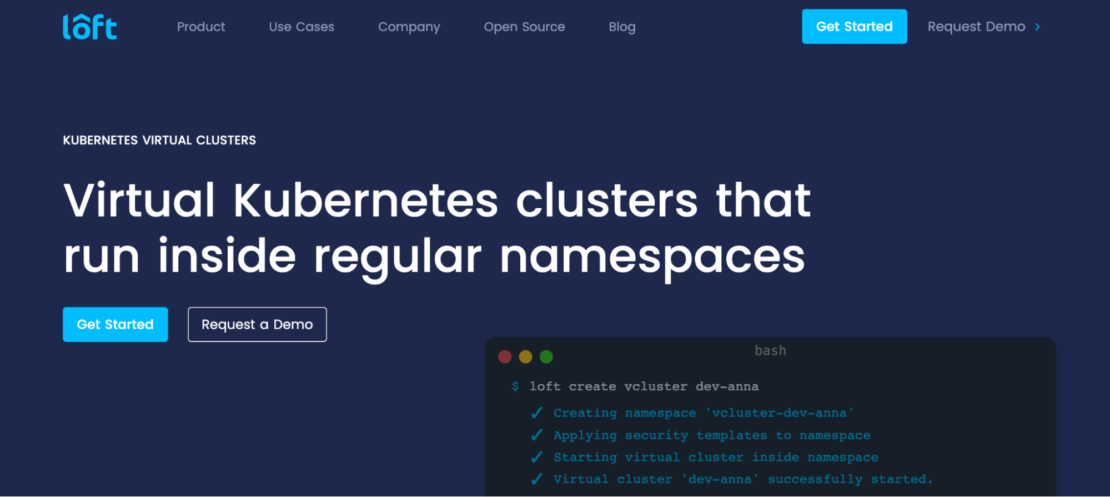Click the checkmark beside 'Applying security templates'
This screenshot has width=1110, height=497.
pyautogui.click(x=537, y=435)
